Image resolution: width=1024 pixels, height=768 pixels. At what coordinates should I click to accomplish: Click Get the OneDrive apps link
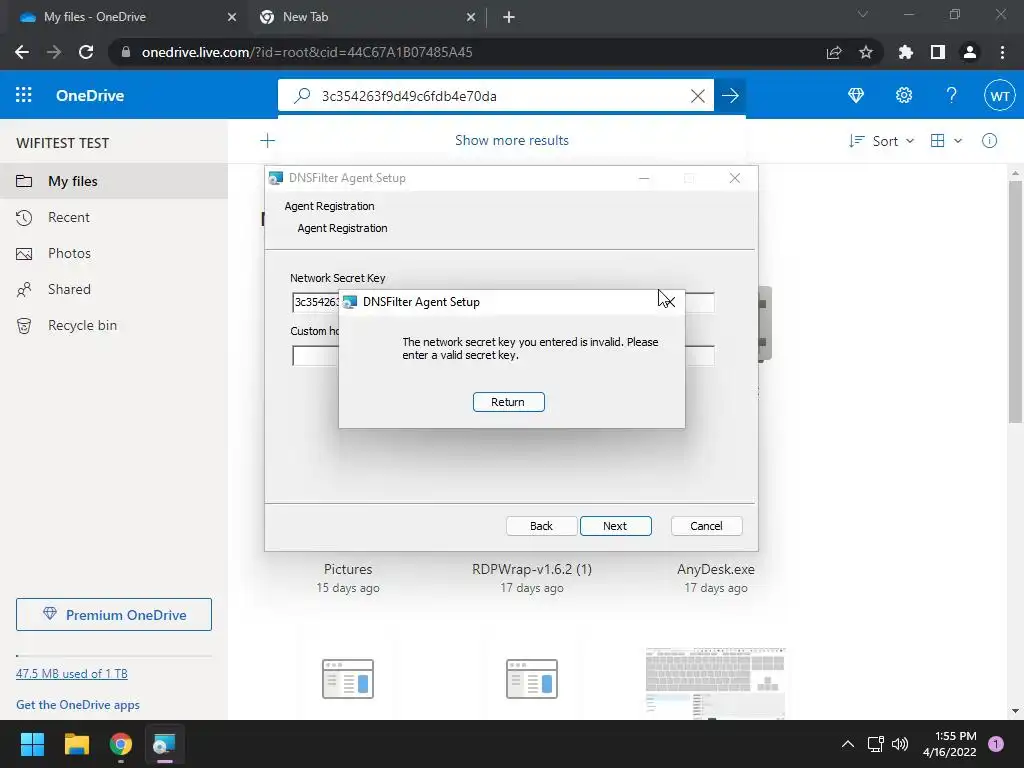coord(78,705)
